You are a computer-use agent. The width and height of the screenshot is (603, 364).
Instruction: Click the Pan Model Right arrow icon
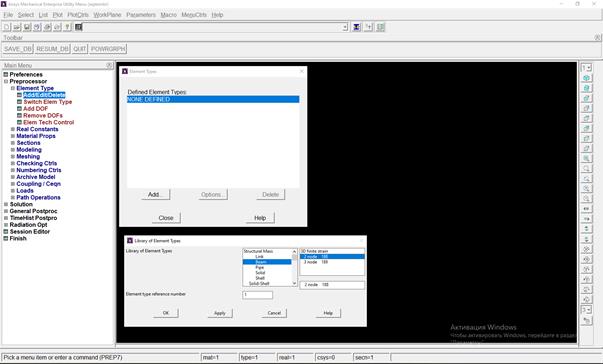pyautogui.click(x=586, y=219)
